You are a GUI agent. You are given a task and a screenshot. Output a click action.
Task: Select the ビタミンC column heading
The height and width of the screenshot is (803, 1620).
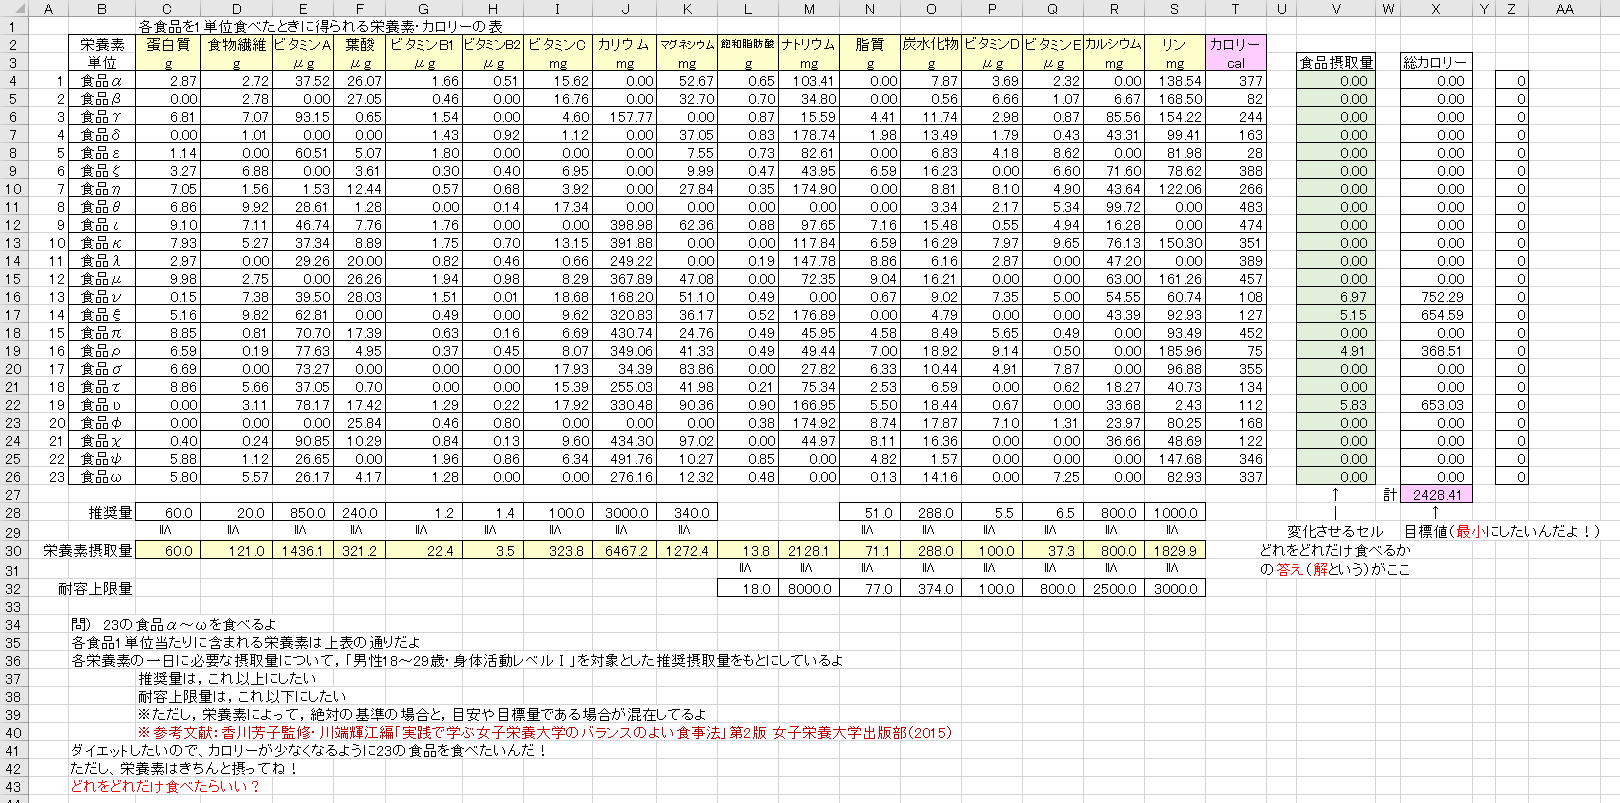[x=558, y=44]
